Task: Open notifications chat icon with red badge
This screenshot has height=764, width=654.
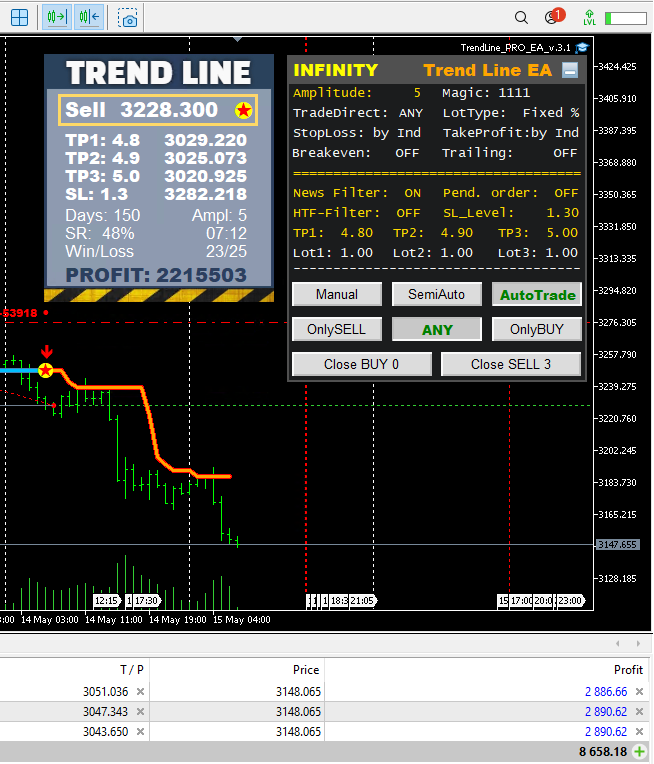Action: tap(552, 17)
